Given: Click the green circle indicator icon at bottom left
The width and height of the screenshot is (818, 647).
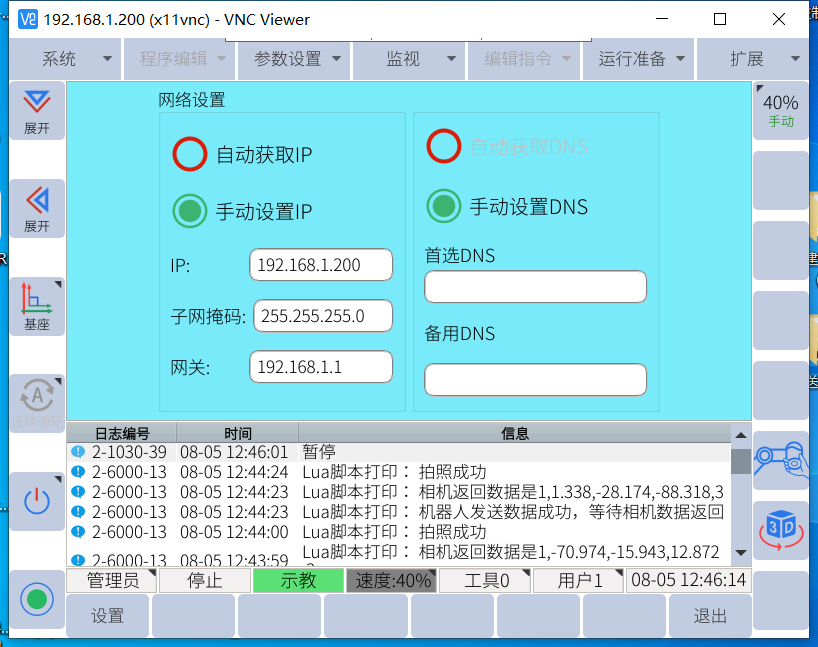Looking at the screenshot, I should click(37, 599).
